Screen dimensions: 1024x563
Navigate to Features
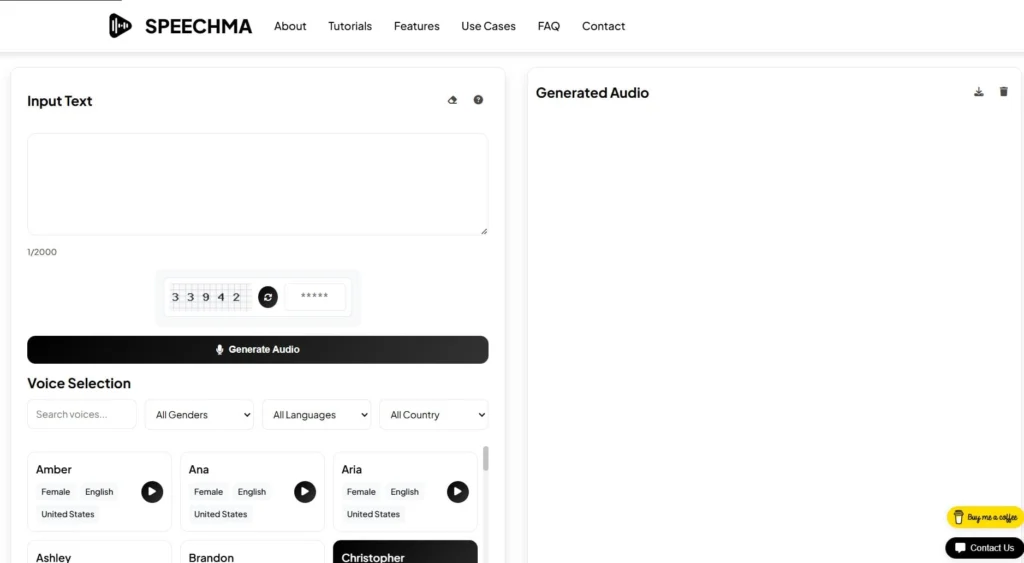pyautogui.click(x=417, y=26)
